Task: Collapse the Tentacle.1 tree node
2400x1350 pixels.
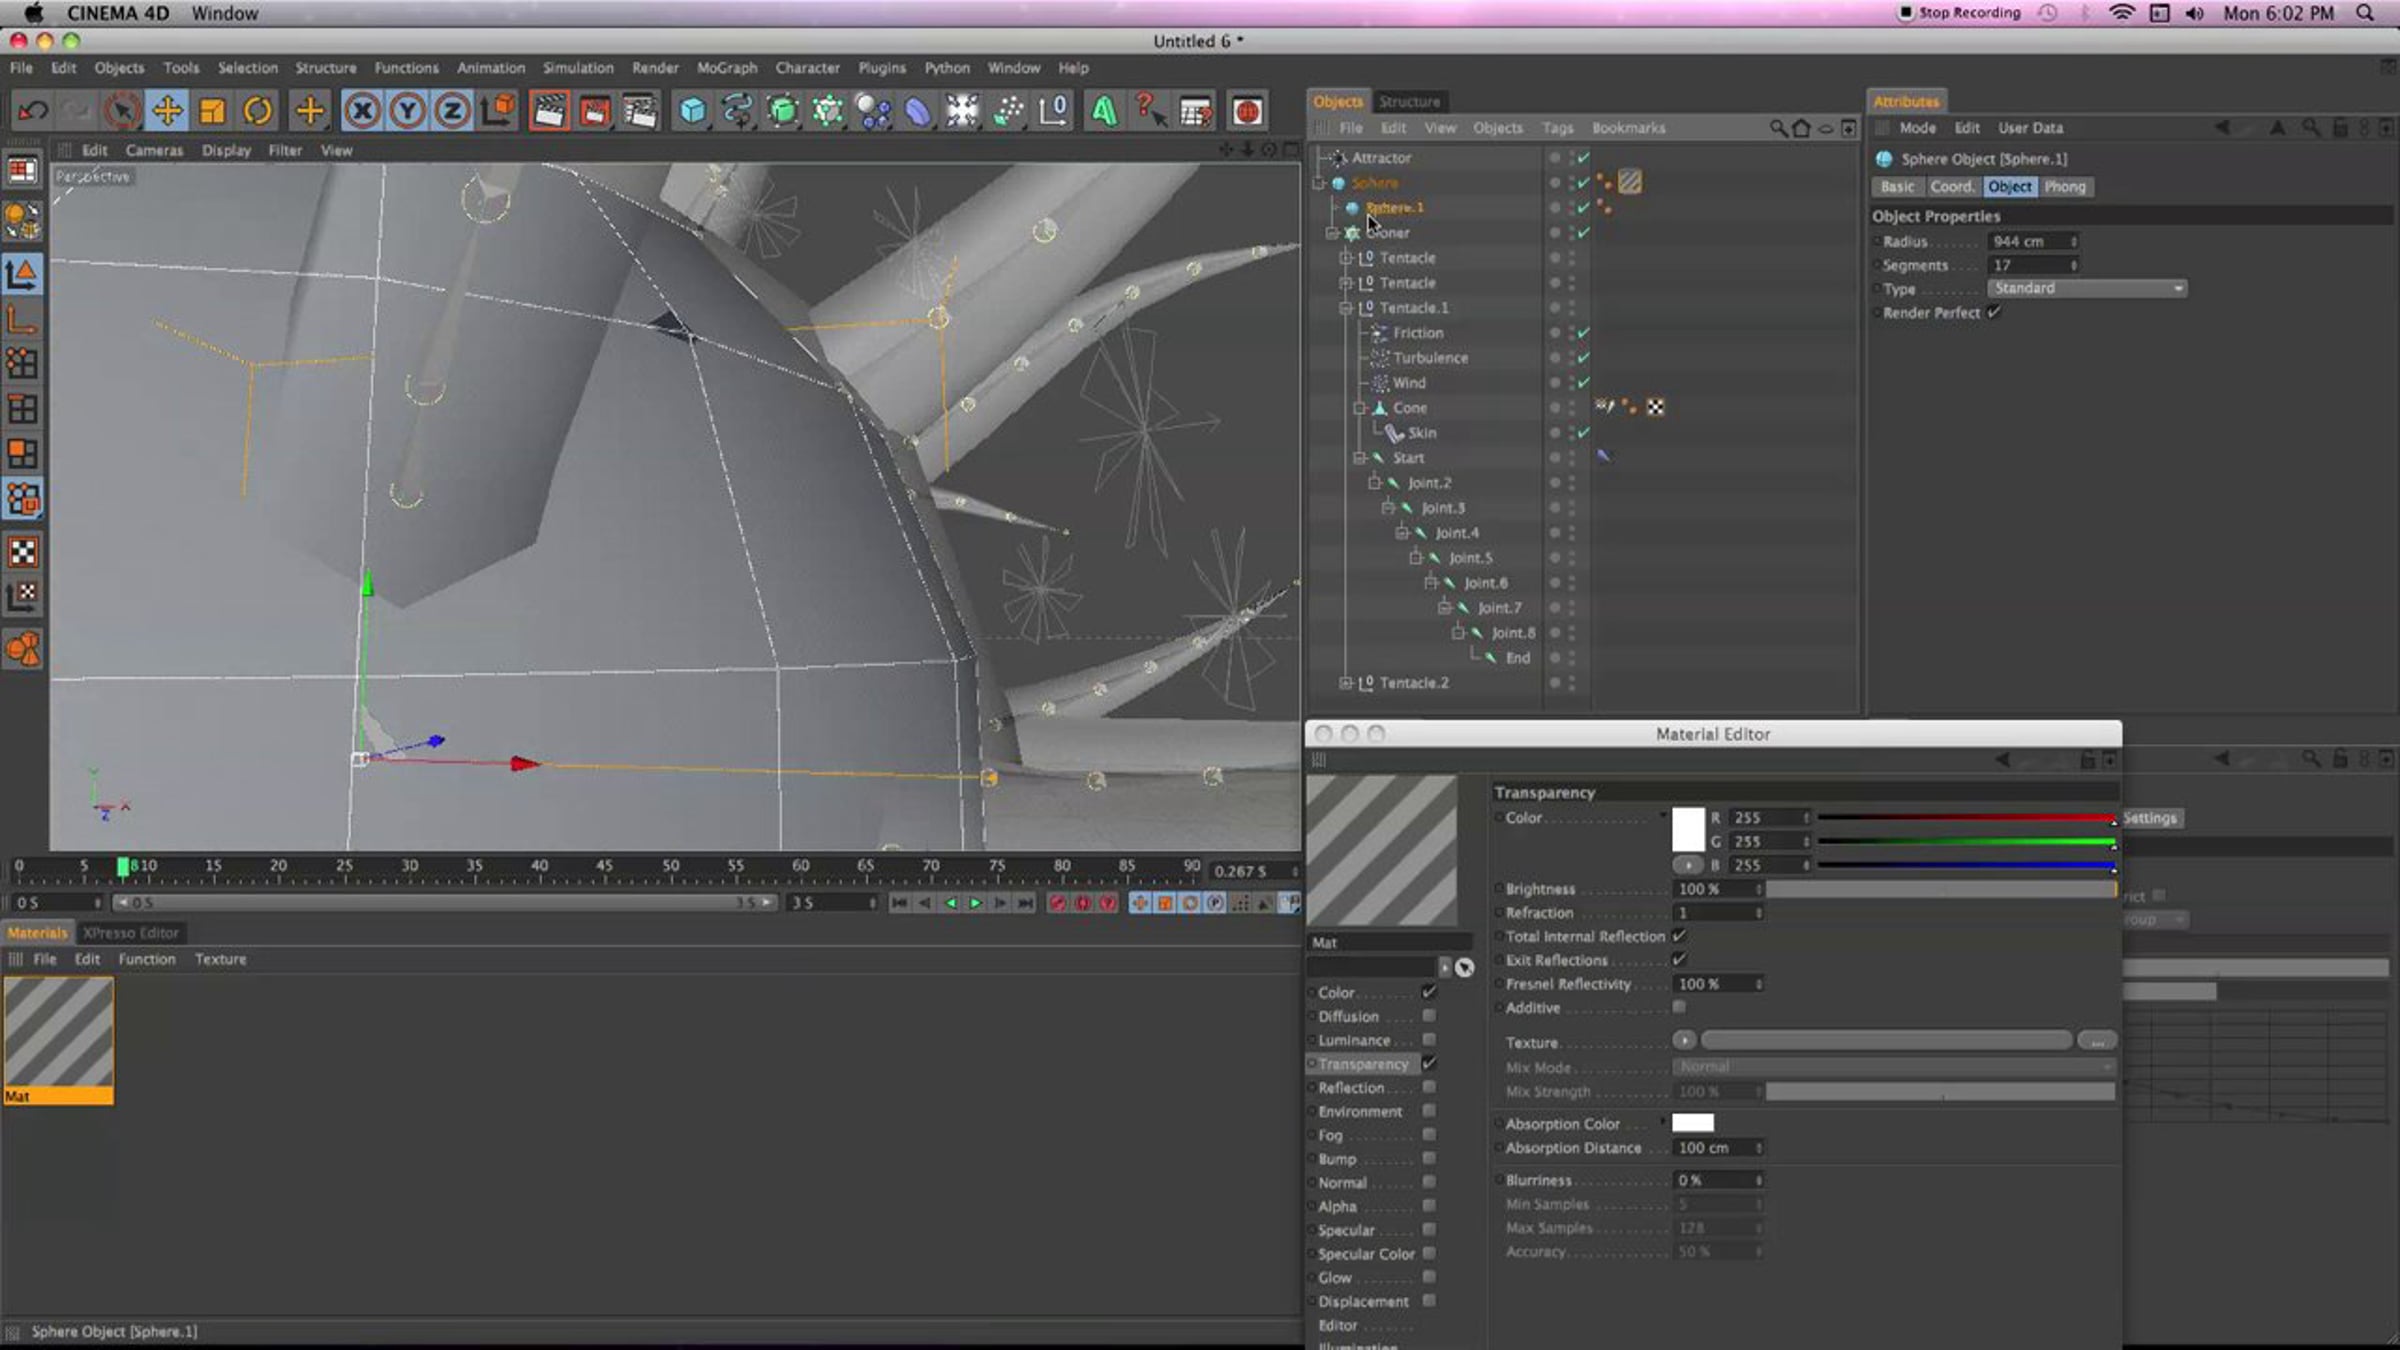Action: point(1346,308)
